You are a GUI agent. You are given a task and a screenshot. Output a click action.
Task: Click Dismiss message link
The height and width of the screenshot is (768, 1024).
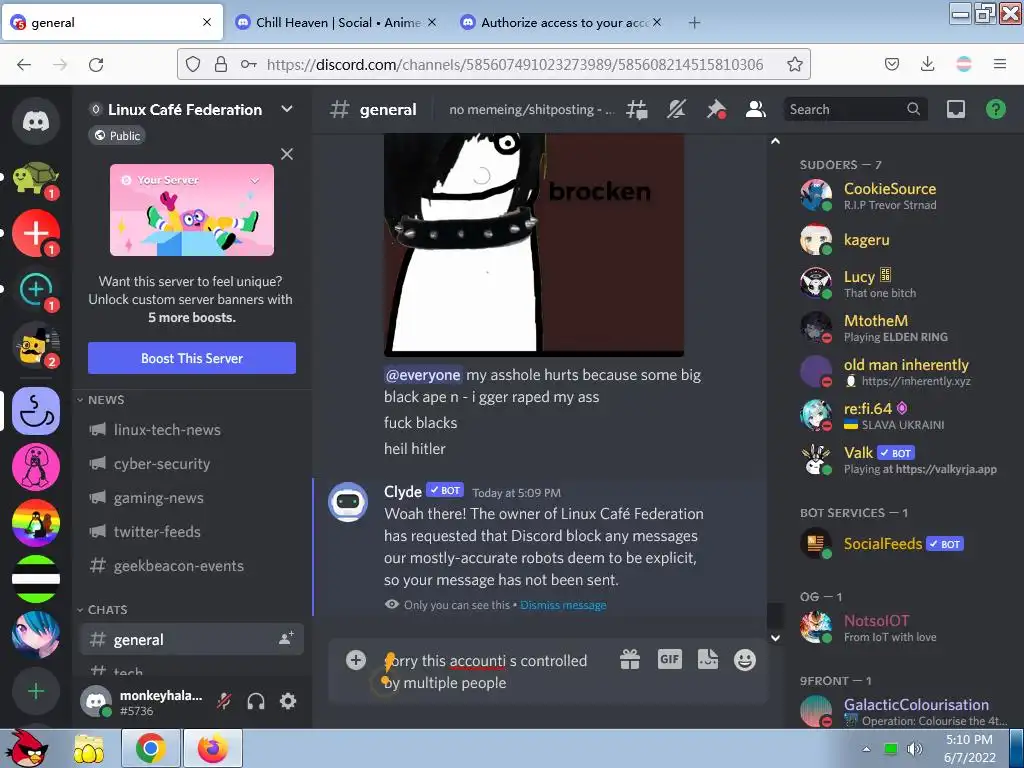coord(563,605)
